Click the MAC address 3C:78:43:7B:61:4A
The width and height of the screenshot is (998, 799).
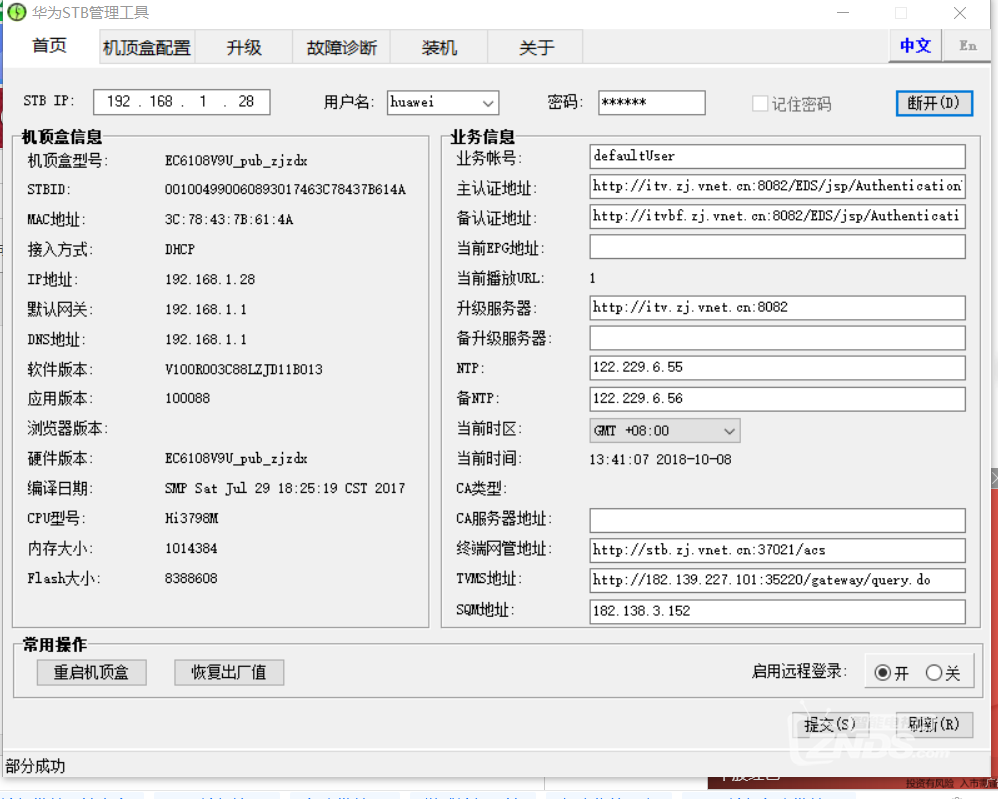tap(229, 220)
